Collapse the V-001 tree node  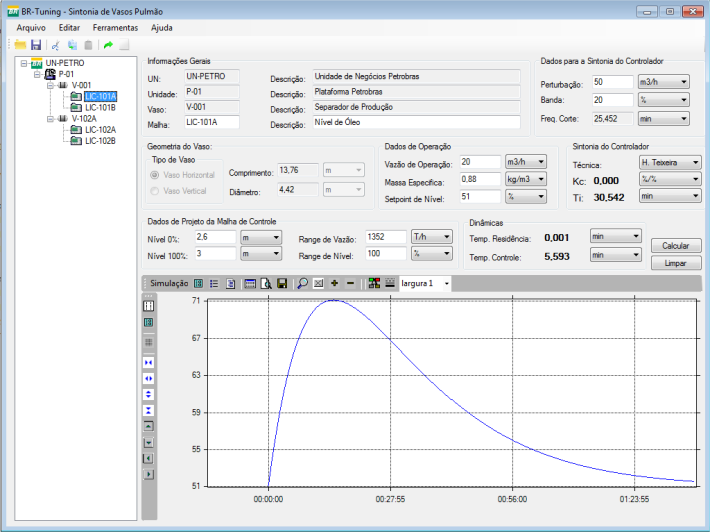pyautogui.click(x=50, y=85)
